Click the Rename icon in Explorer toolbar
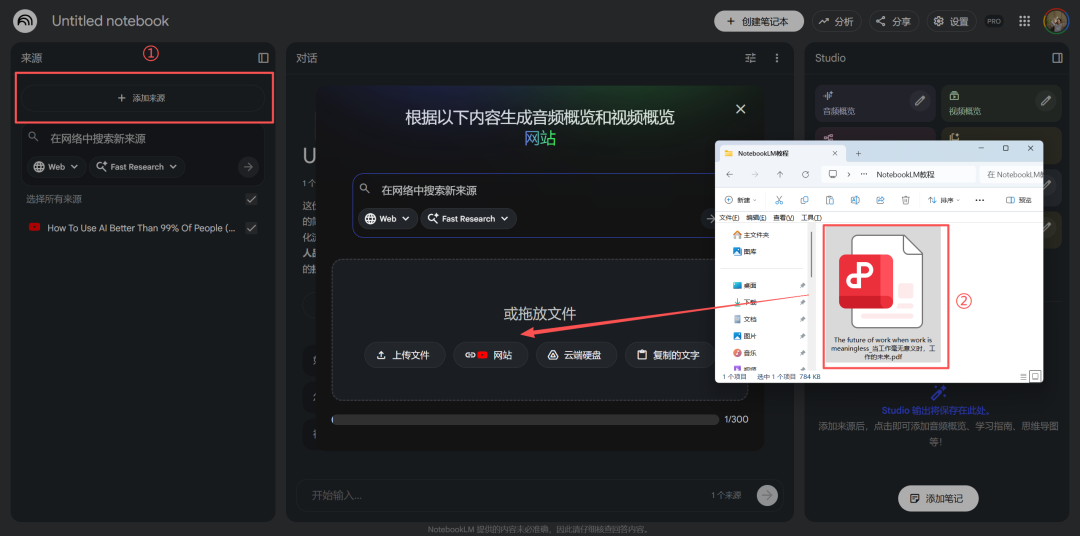This screenshot has width=1080, height=536. point(855,200)
